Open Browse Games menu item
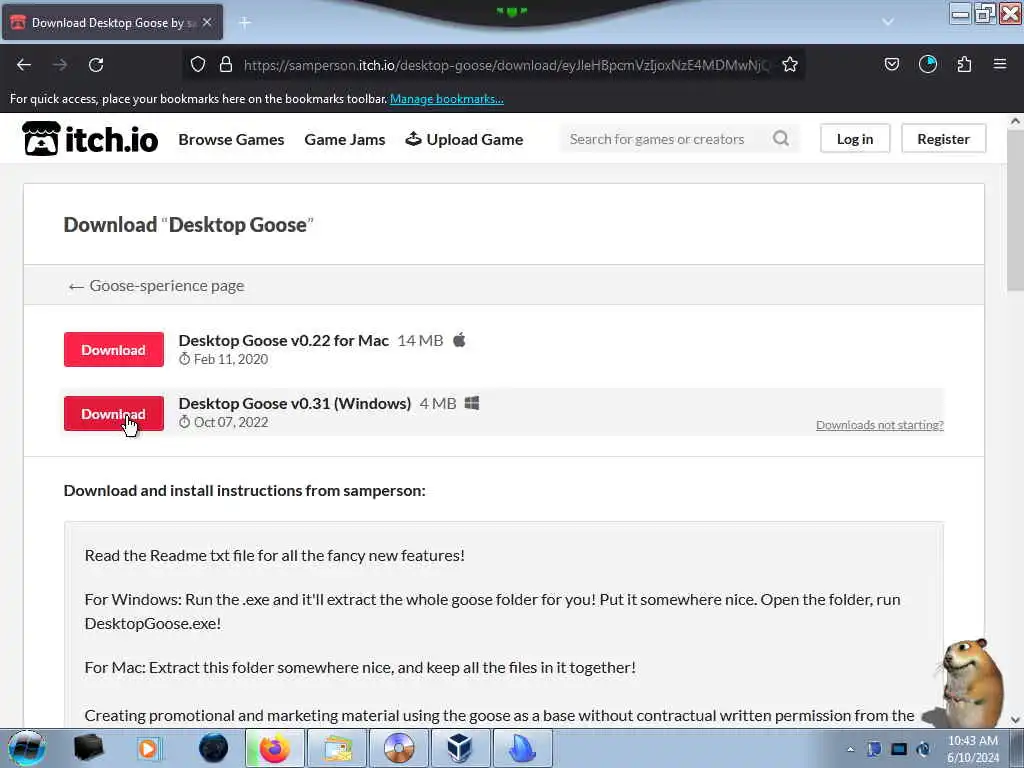Screen dimensions: 1024x768 (231, 139)
